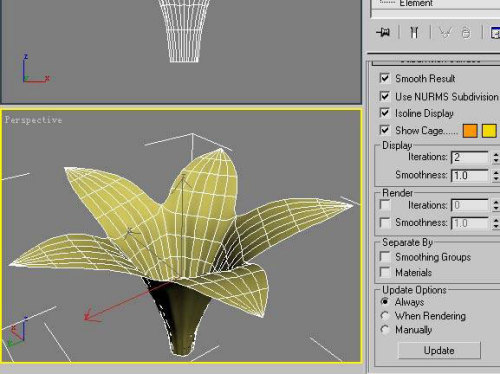Image resolution: width=500 pixels, height=374 pixels.
Task: Toggle Use NURMS Subdivision checkbox
Action: click(x=385, y=96)
